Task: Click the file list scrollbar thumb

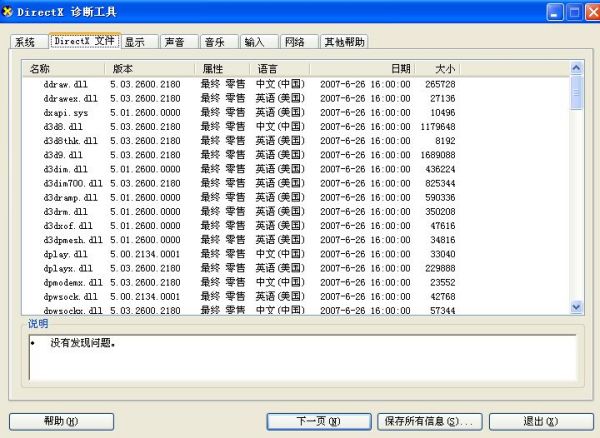Action: point(576,93)
